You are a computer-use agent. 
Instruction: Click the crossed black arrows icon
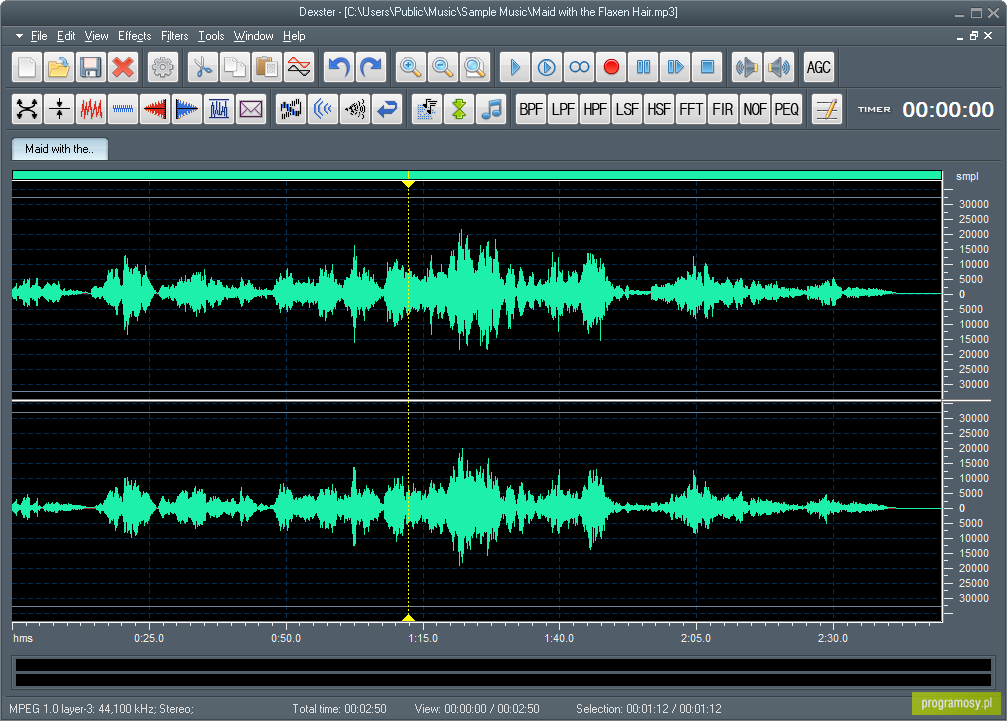tap(27, 109)
